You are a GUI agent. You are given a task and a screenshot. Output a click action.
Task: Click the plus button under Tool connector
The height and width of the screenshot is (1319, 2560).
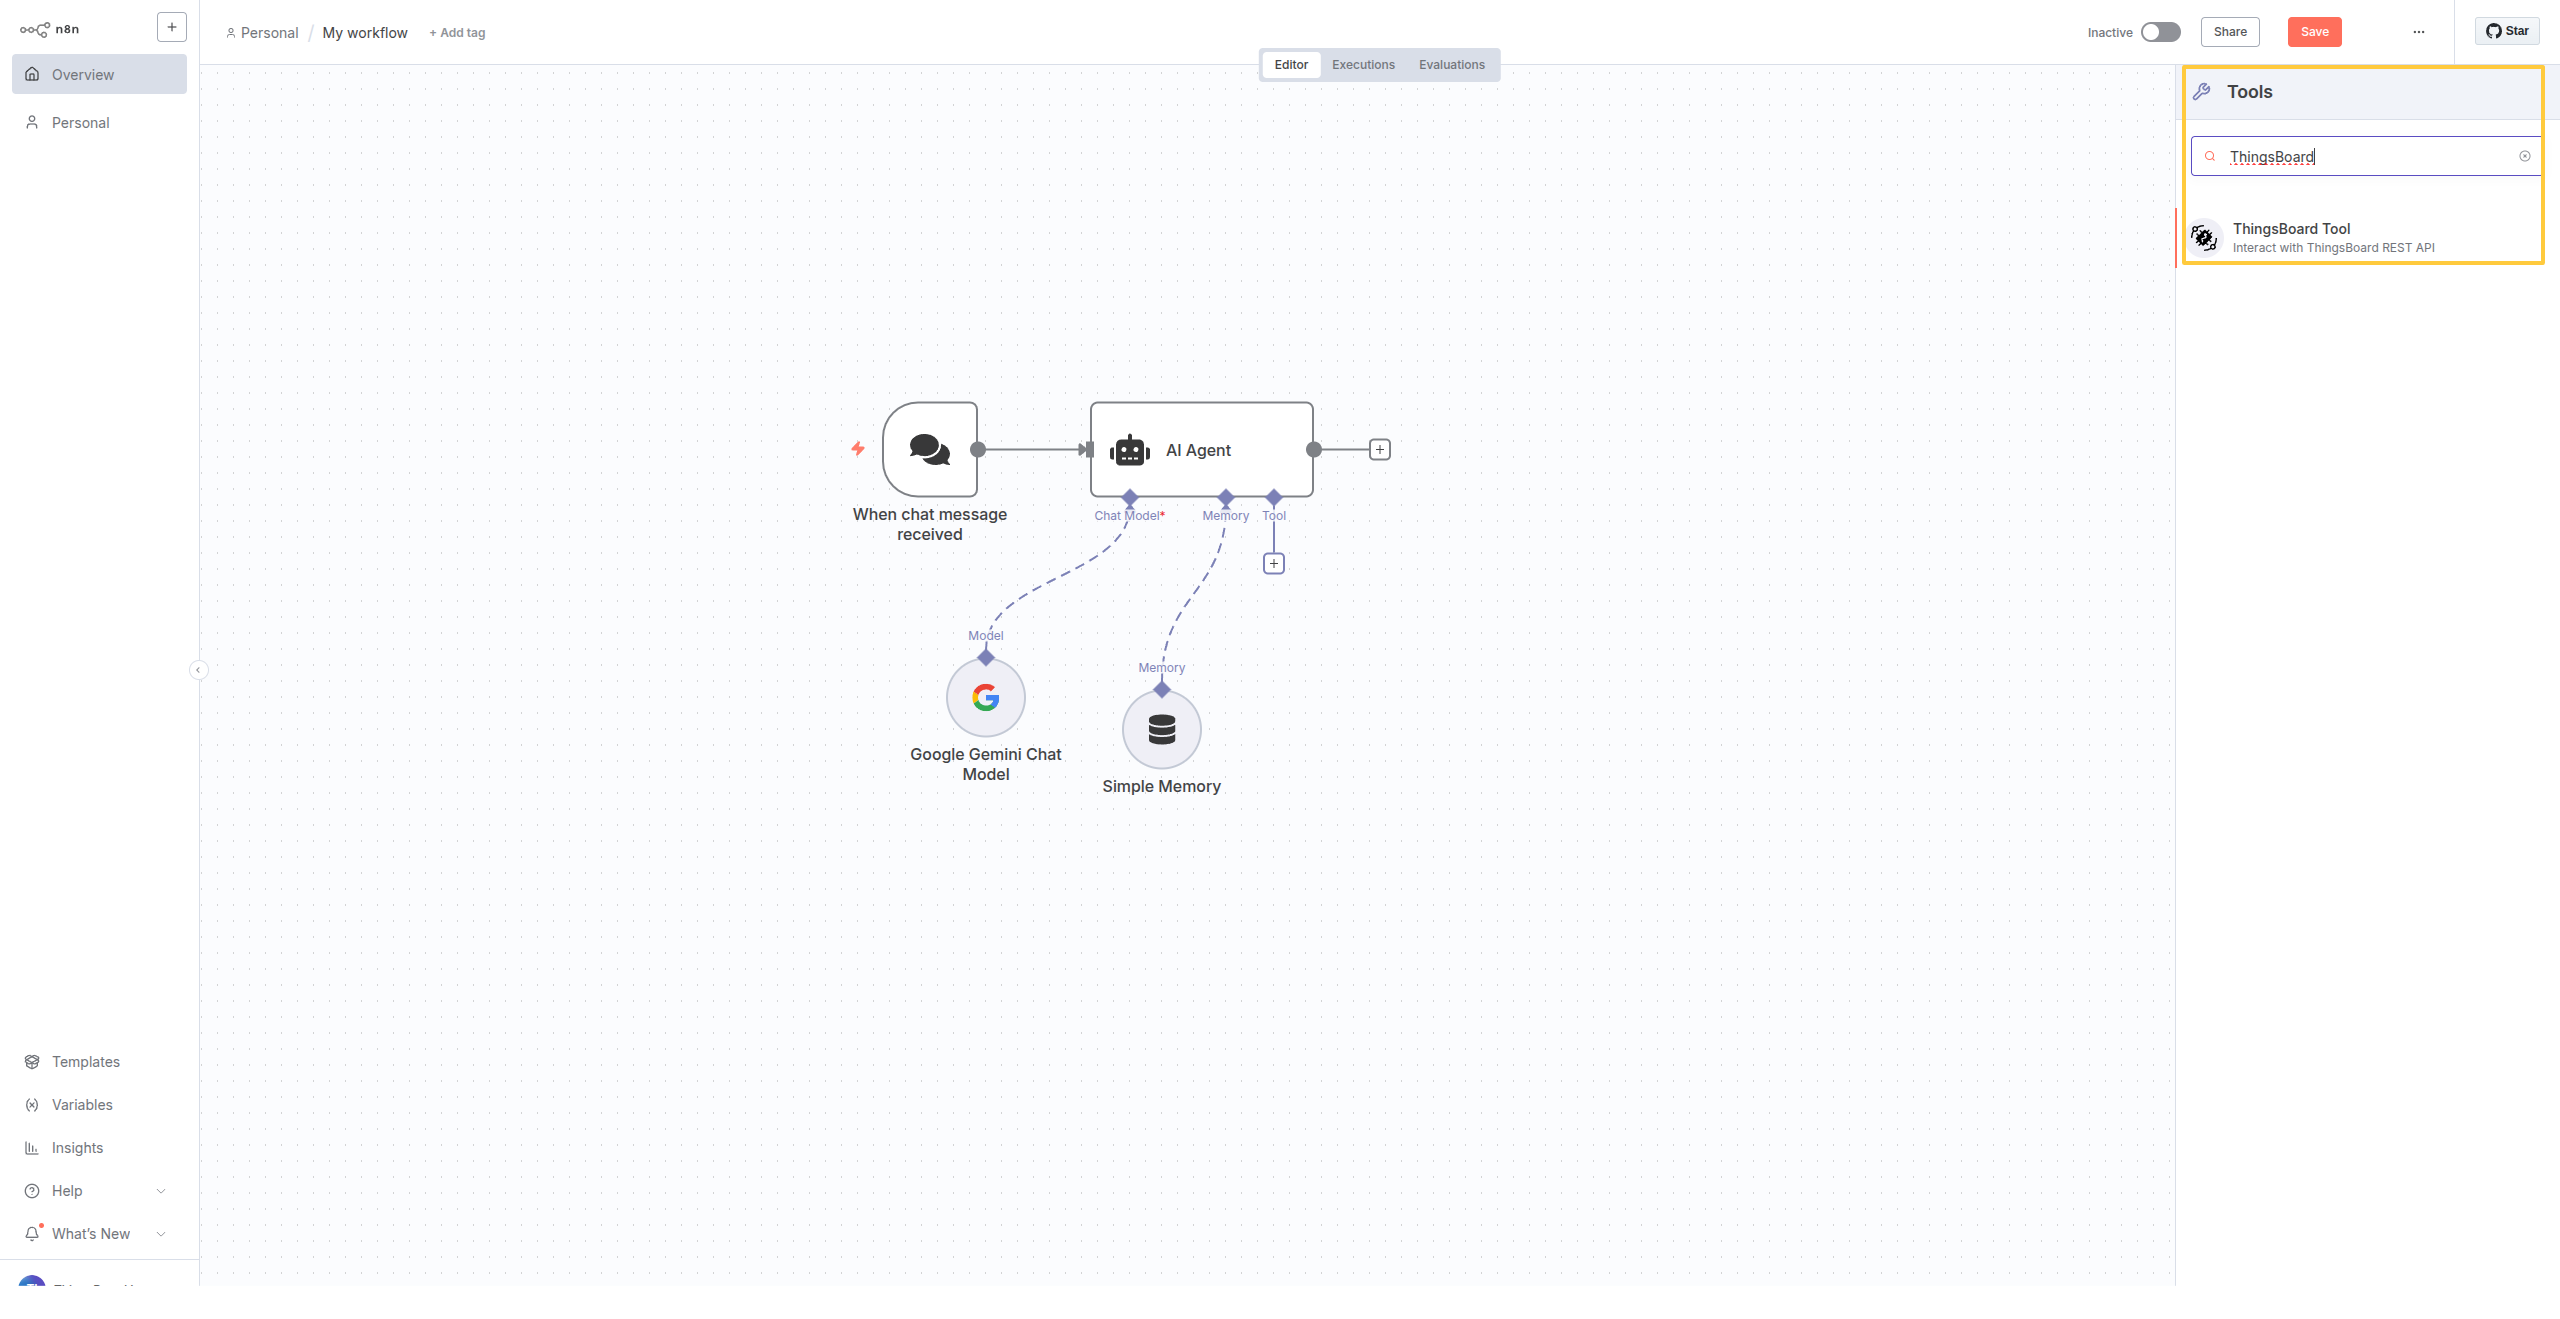click(x=1273, y=564)
